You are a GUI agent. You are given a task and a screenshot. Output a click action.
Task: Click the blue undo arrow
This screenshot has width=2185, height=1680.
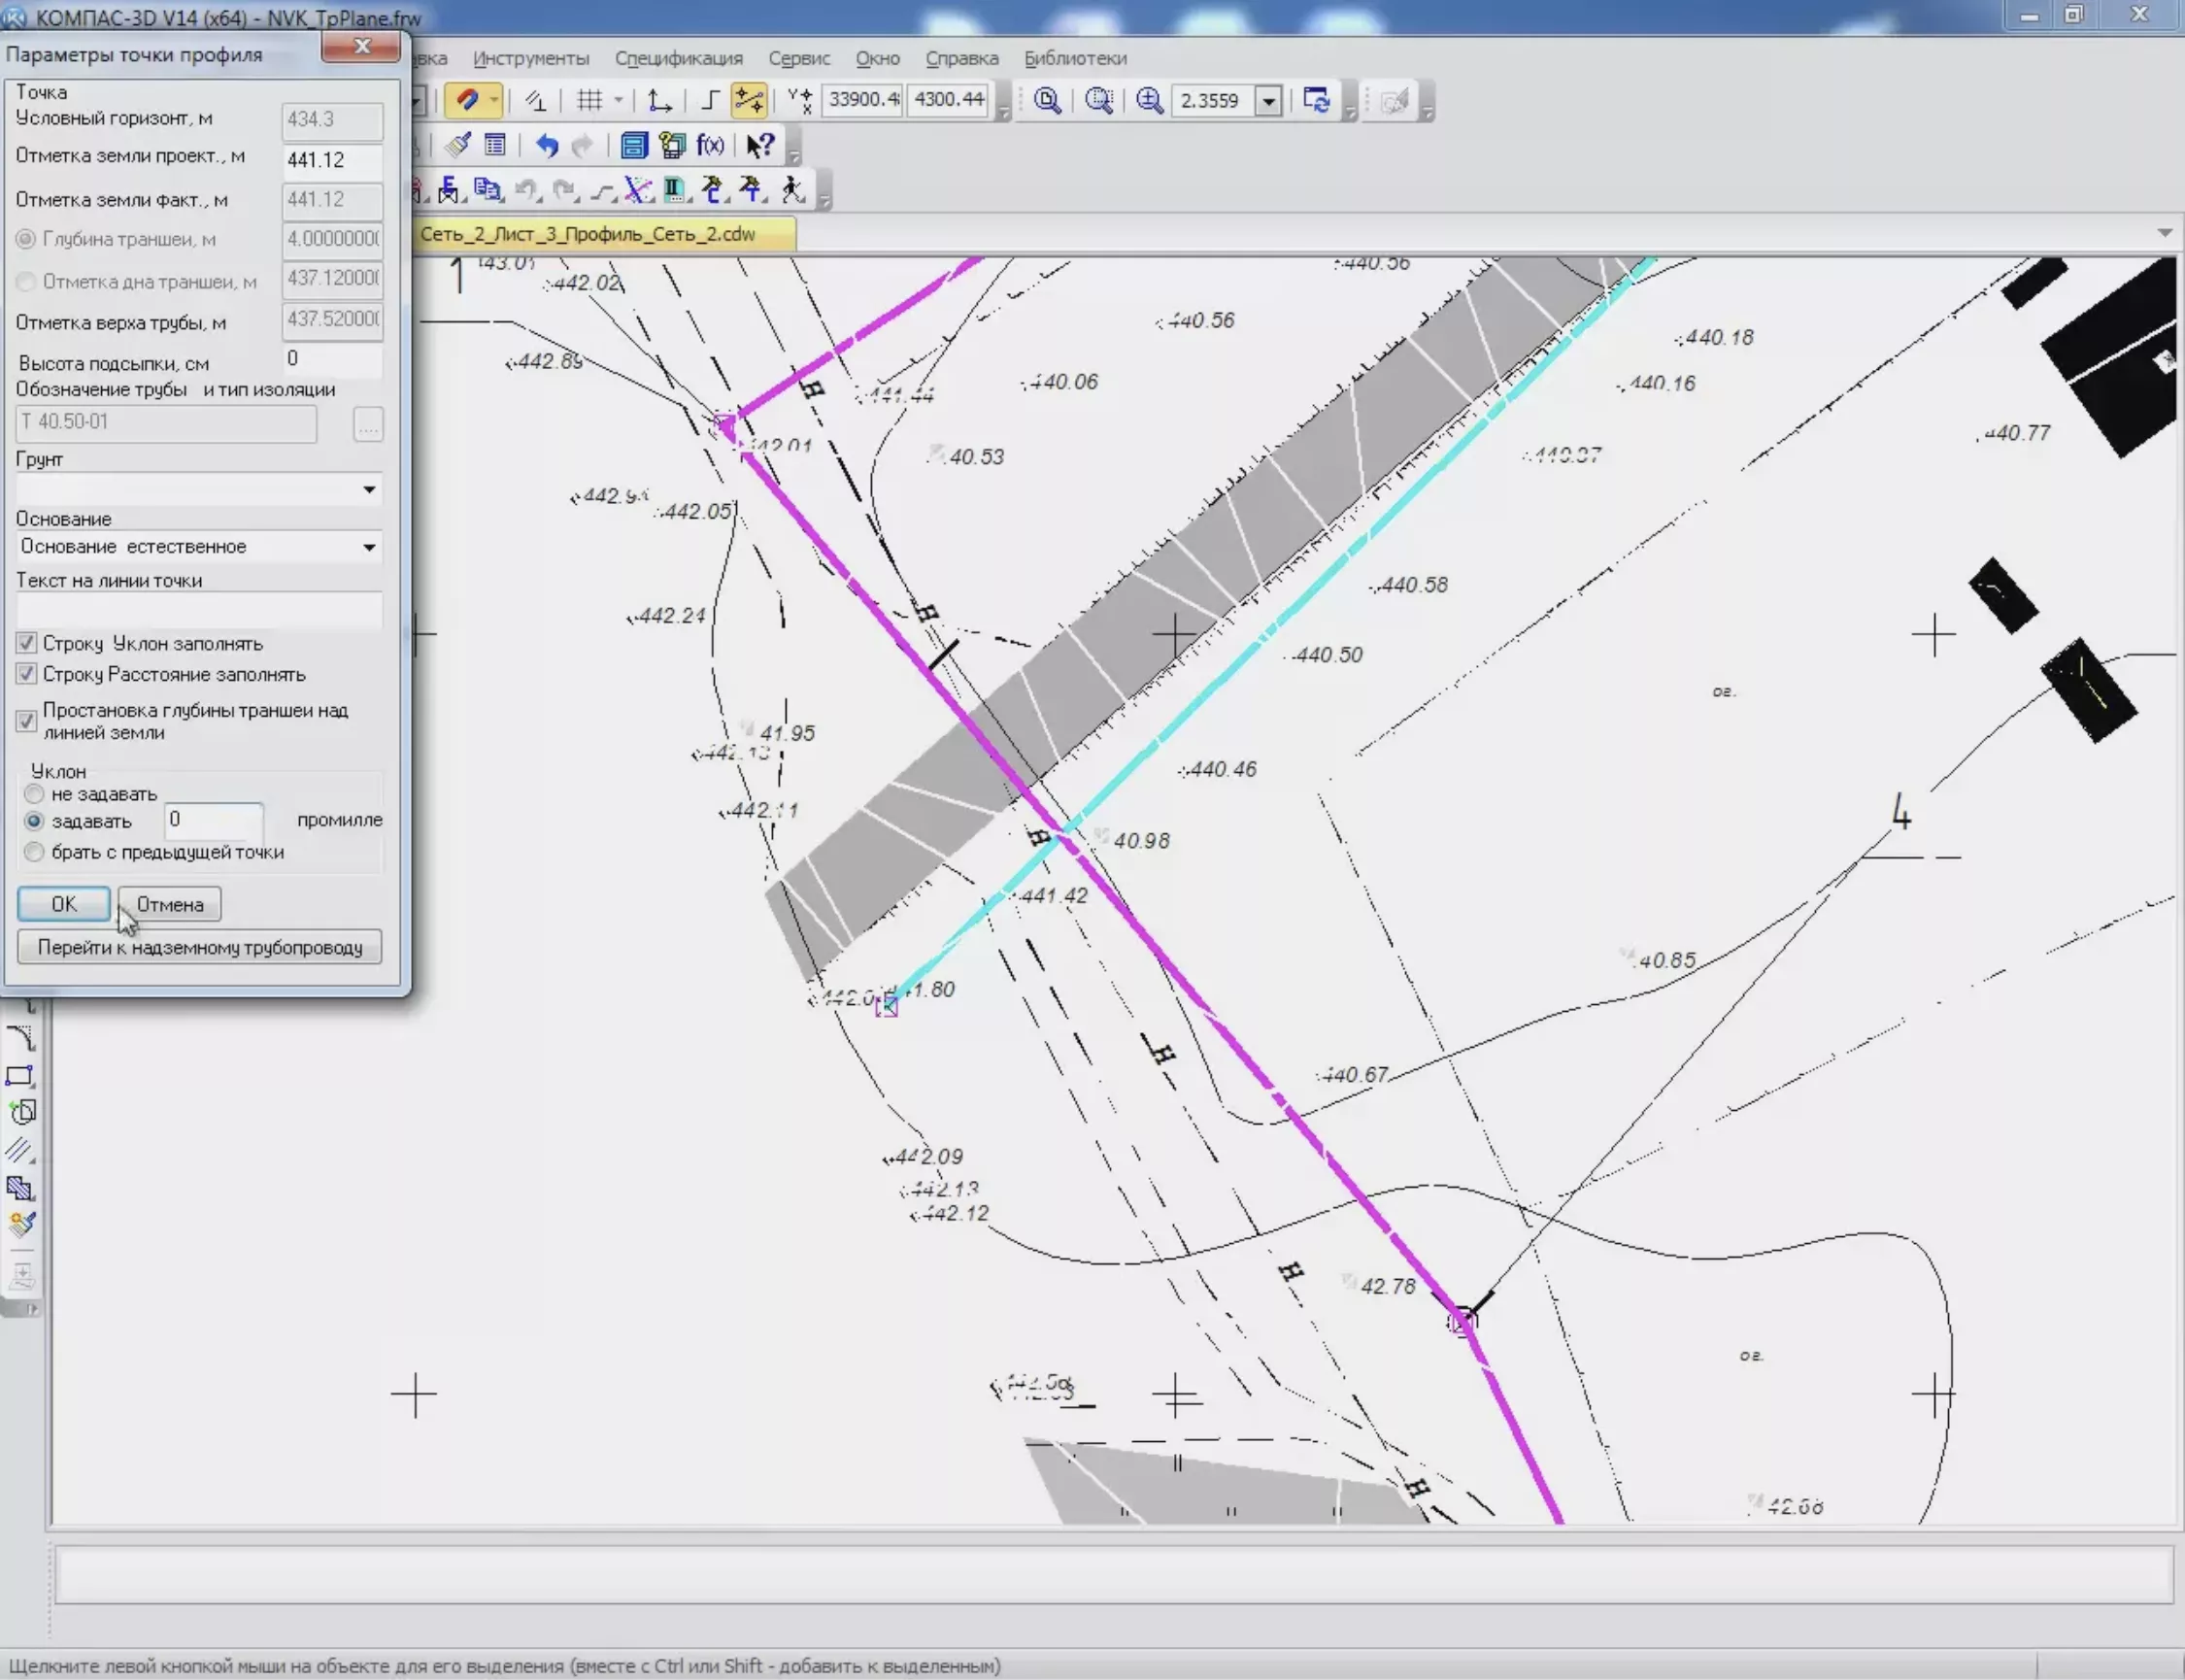pos(546,146)
